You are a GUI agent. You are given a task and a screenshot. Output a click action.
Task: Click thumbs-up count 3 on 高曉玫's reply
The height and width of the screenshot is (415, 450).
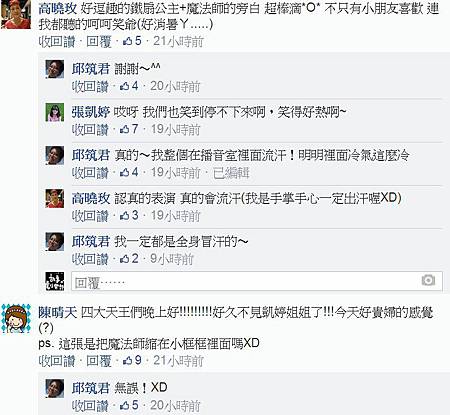point(129,216)
